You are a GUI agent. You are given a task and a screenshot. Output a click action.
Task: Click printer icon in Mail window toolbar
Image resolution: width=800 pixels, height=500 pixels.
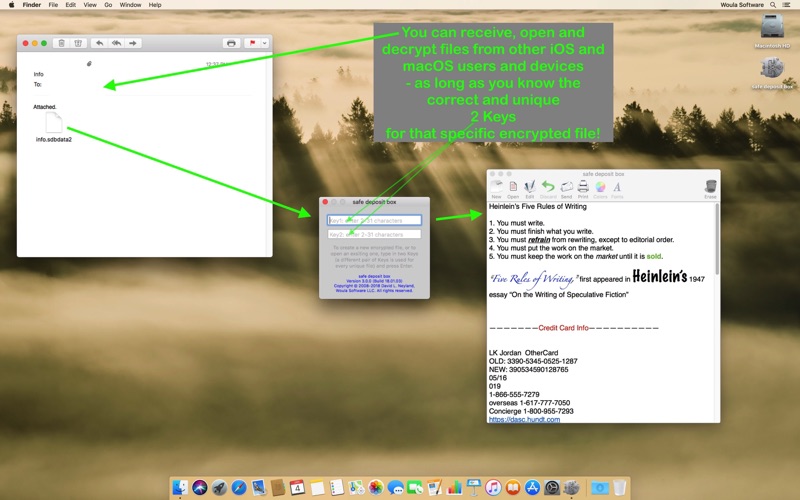pos(231,43)
